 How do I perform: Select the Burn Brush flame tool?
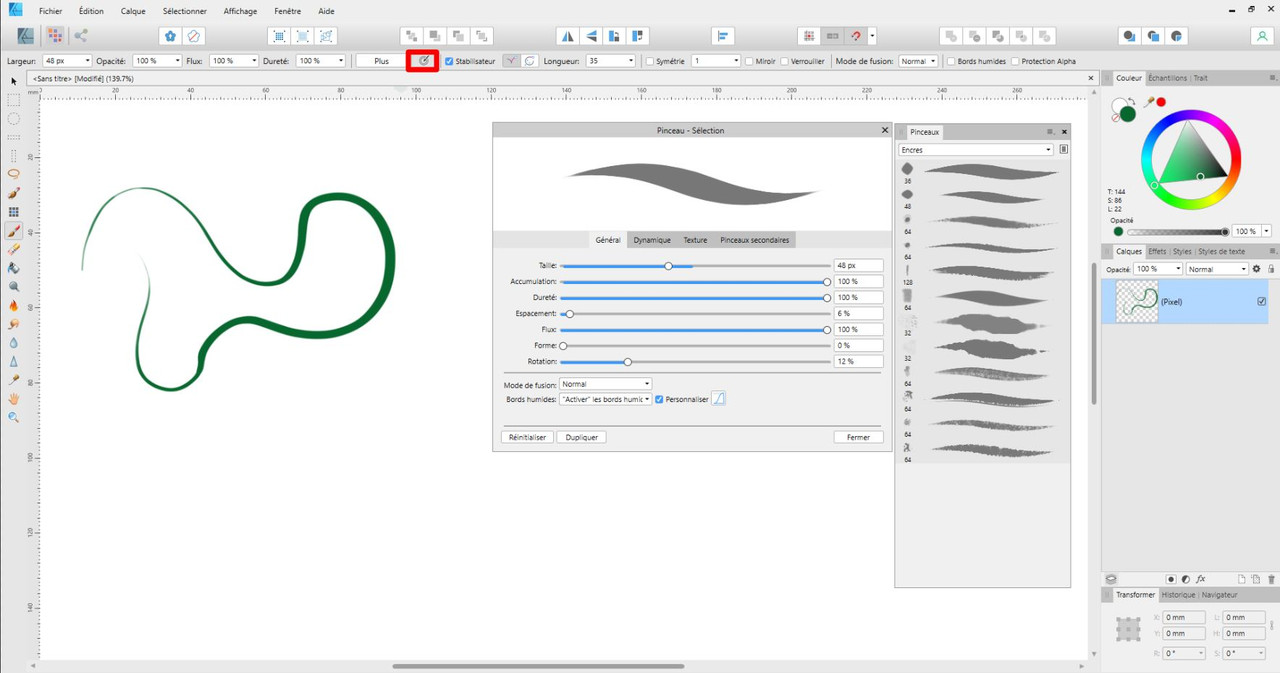pyautogui.click(x=14, y=306)
